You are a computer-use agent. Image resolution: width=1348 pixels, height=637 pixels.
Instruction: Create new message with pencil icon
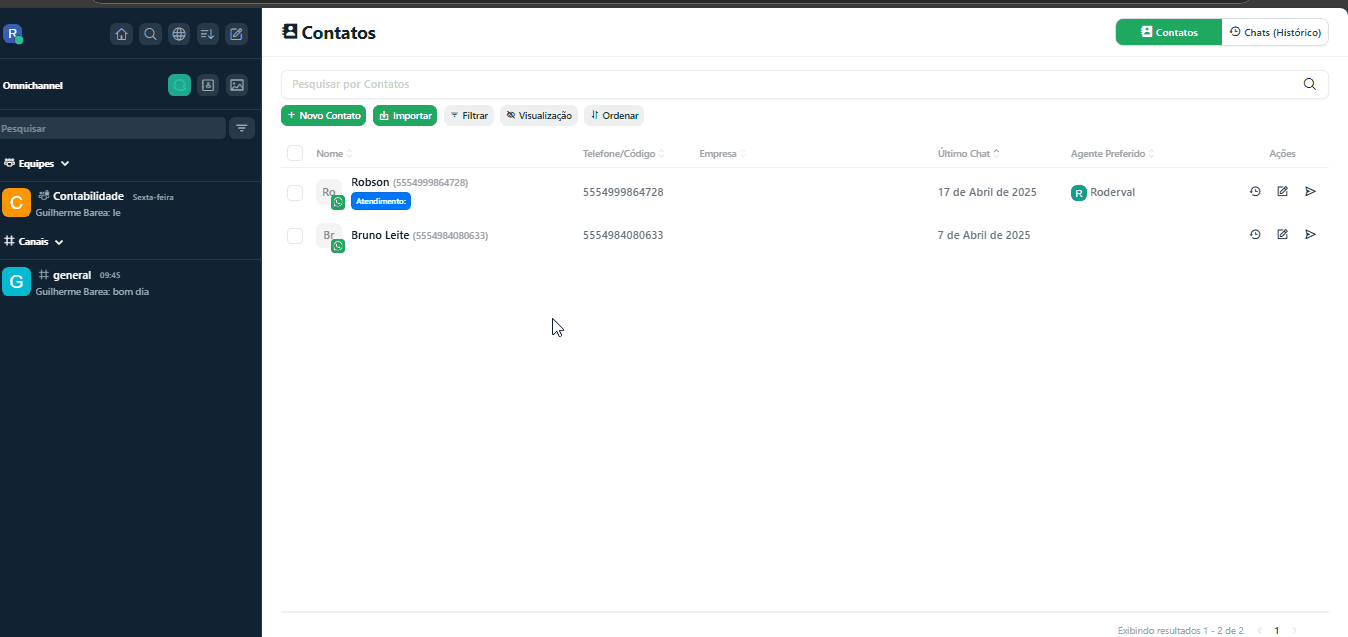236,34
